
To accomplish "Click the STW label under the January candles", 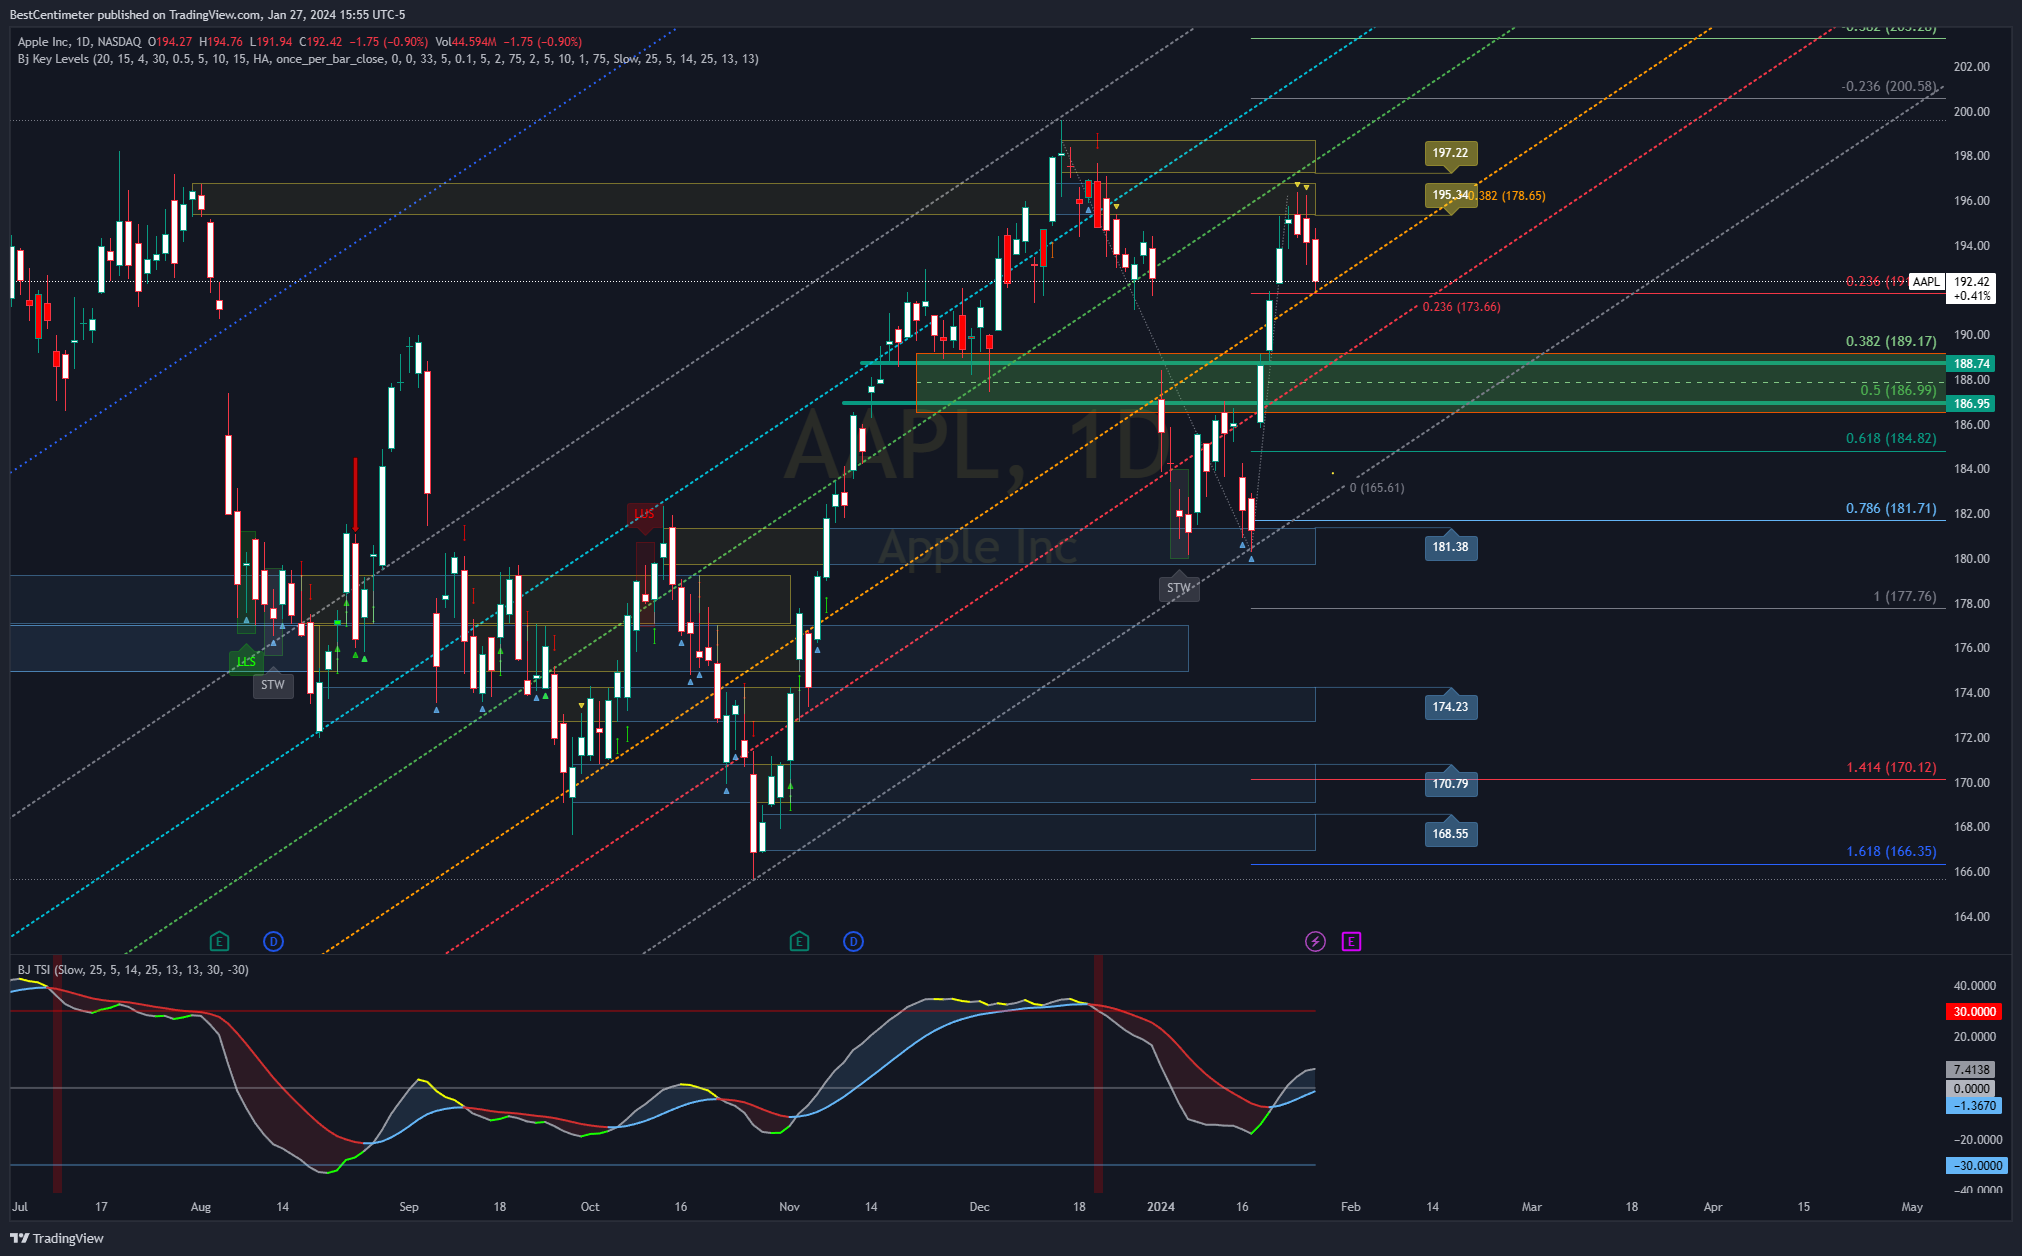I will 1179,588.
